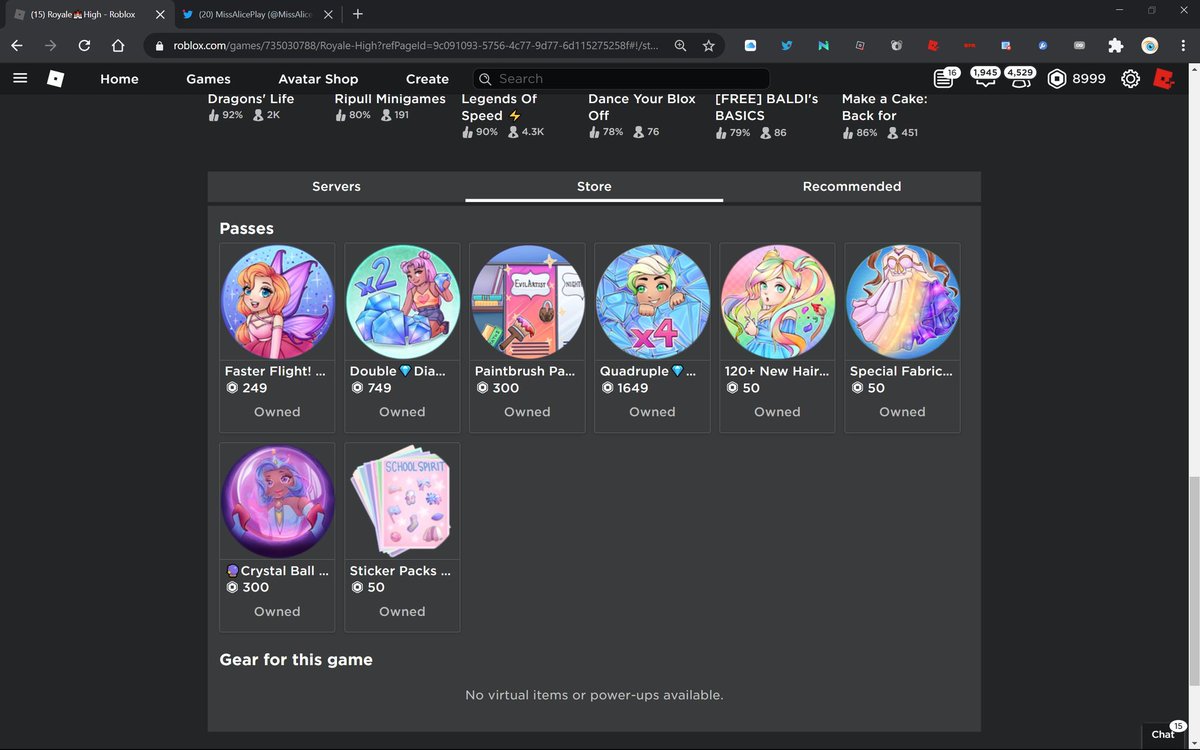Click the zoom magnifier icon in address bar

680,45
